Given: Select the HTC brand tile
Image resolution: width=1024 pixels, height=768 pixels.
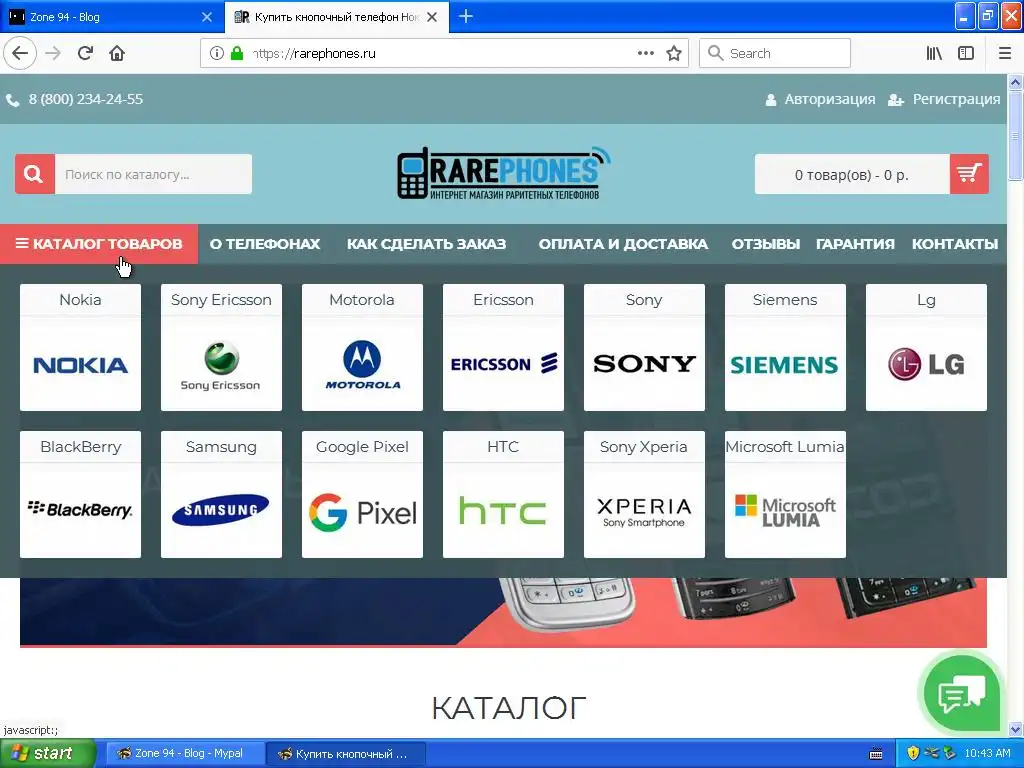Looking at the screenshot, I should point(504,494).
